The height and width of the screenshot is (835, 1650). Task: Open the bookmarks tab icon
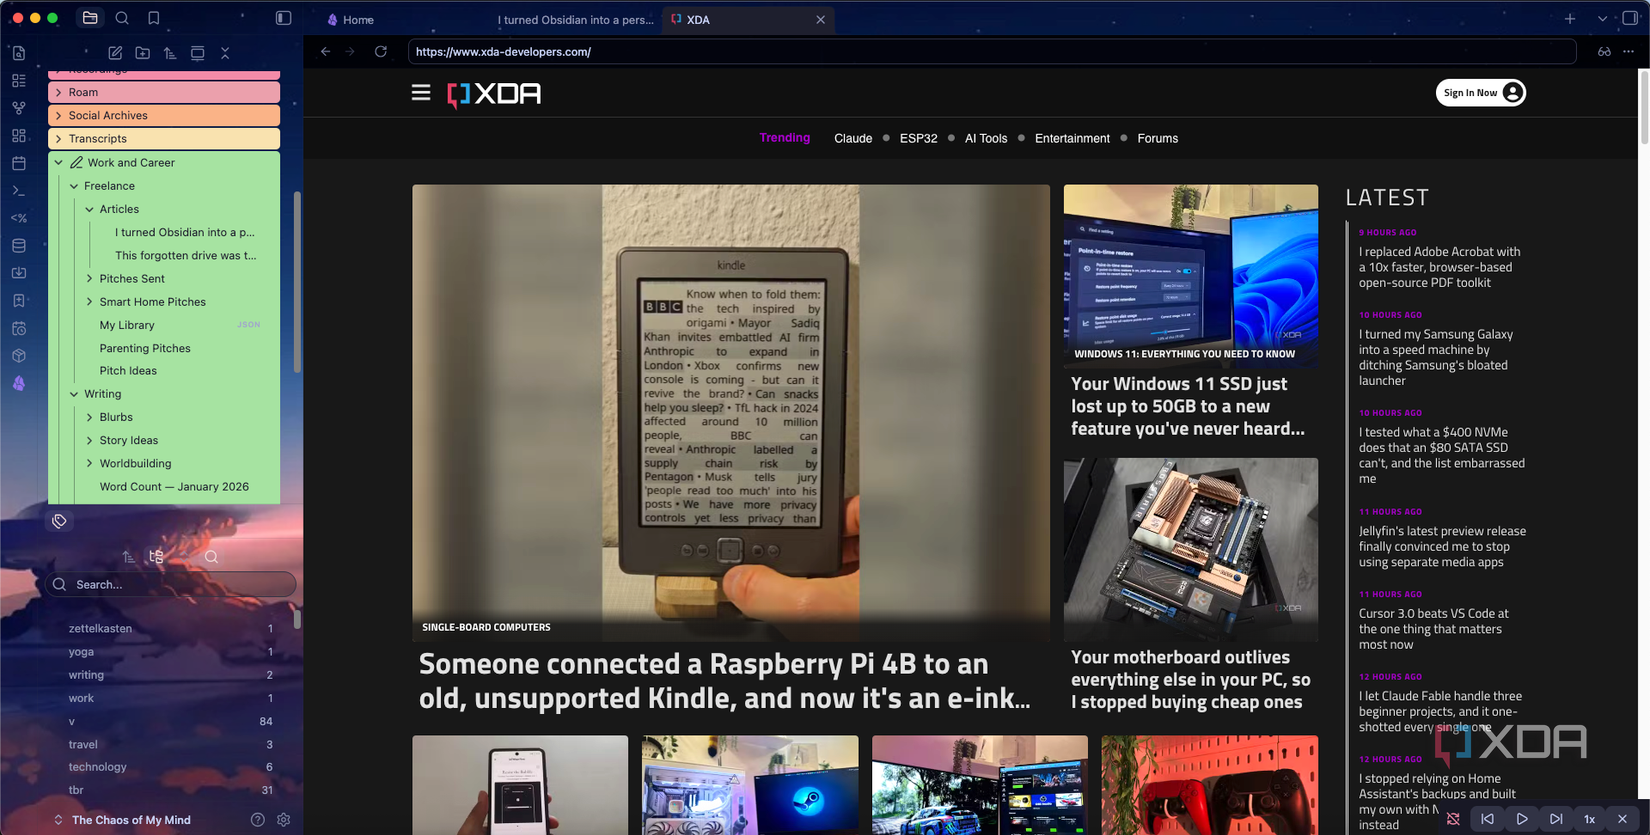click(x=154, y=18)
